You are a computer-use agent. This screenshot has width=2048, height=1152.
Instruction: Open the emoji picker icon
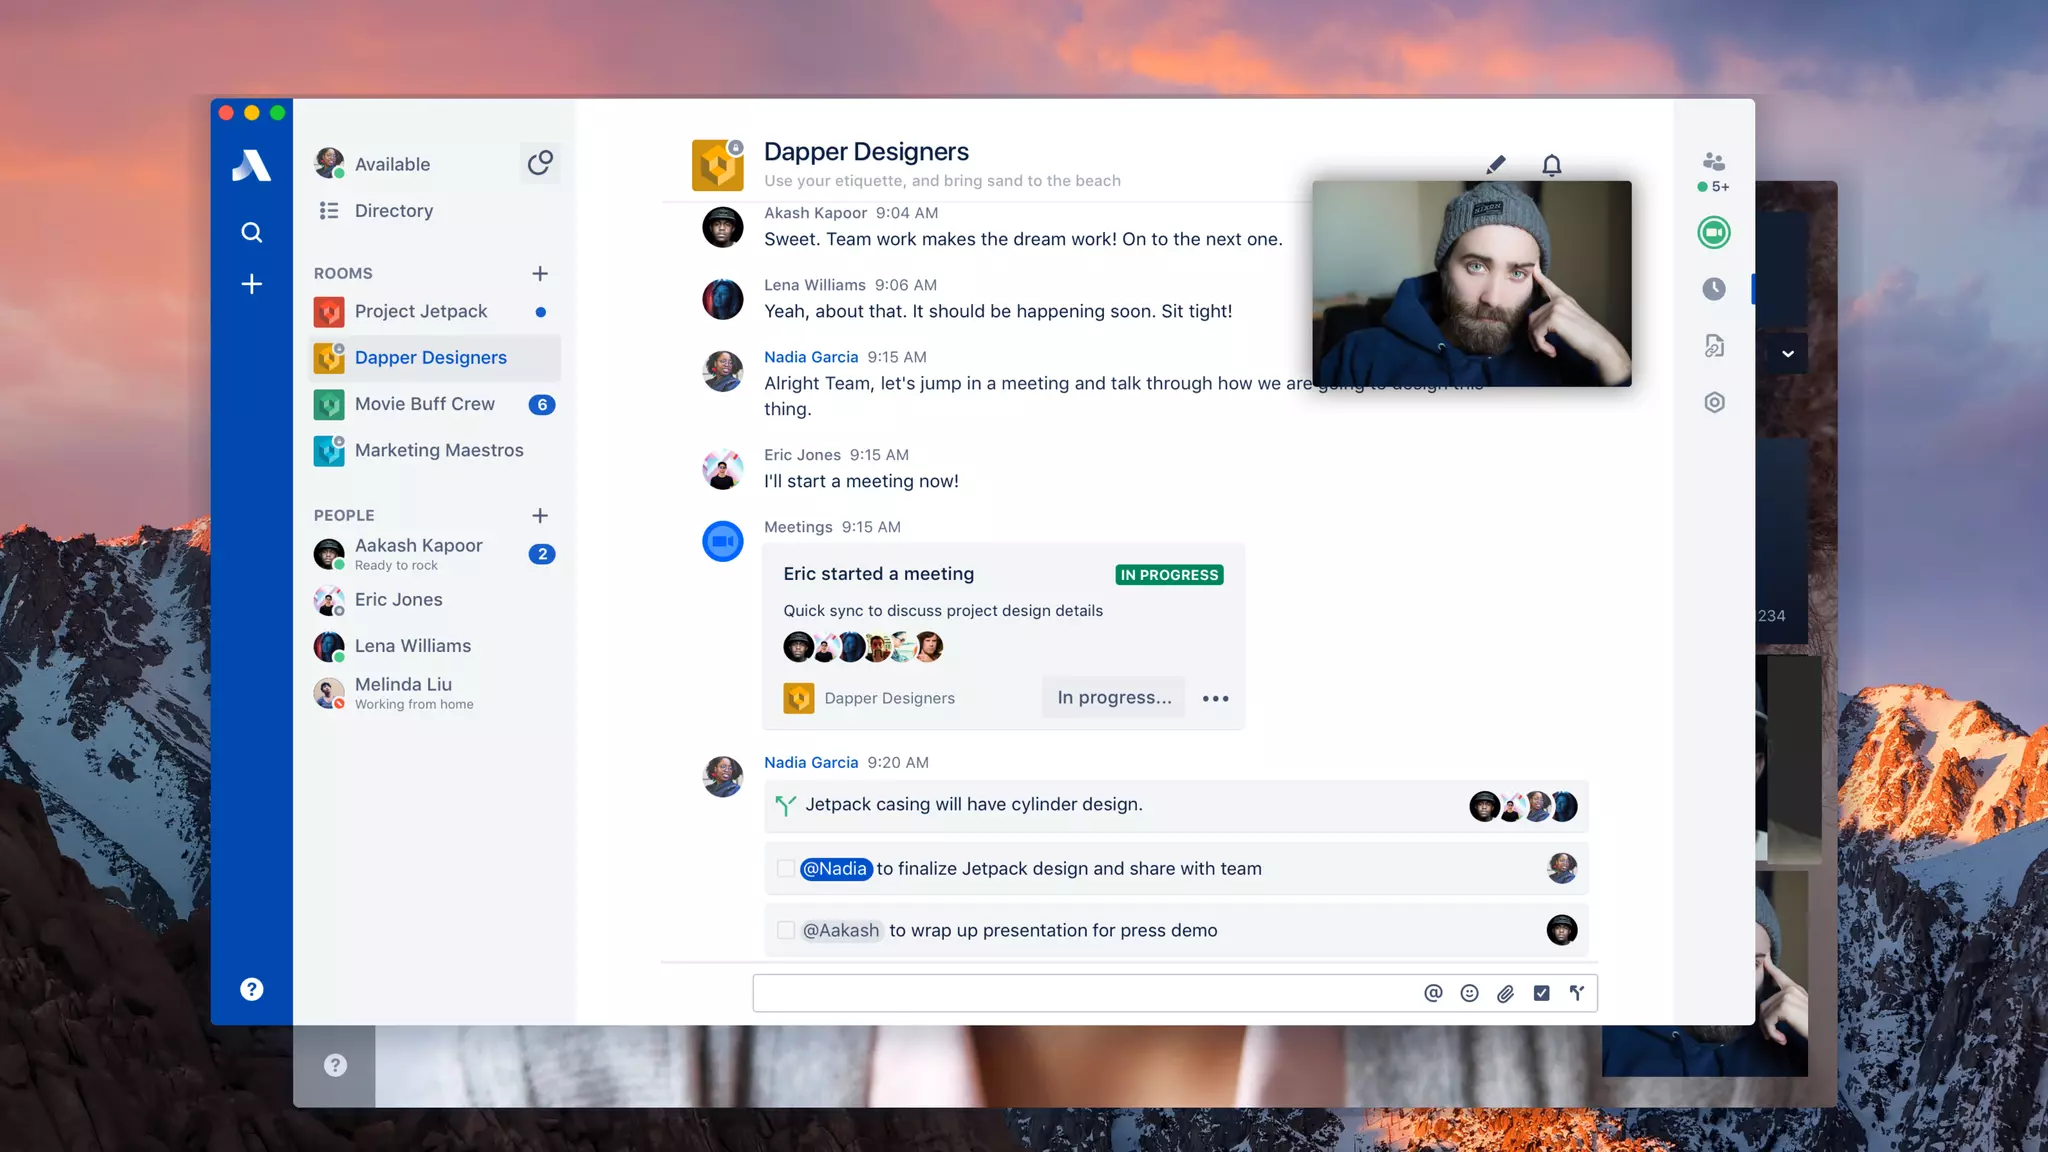click(1469, 993)
